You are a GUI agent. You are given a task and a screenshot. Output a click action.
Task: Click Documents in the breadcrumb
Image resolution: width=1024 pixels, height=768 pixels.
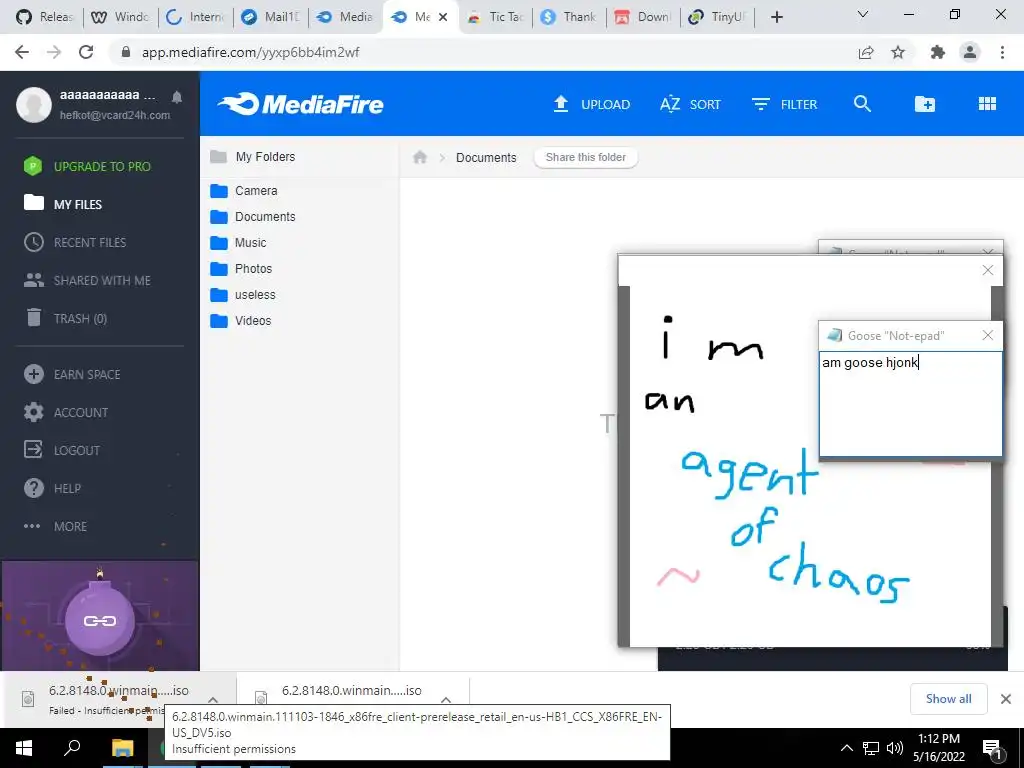[x=486, y=157]
